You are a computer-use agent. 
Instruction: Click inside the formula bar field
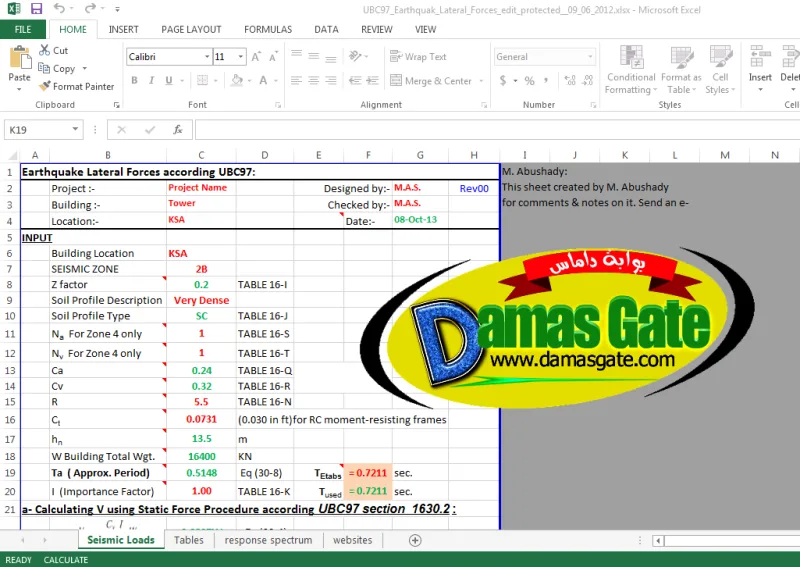tap(497, 130)
